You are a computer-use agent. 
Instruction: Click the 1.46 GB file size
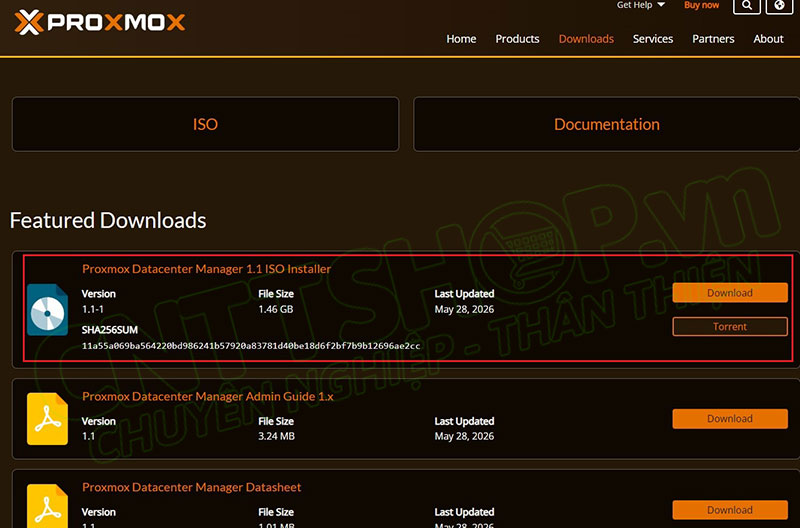point(276,309)
